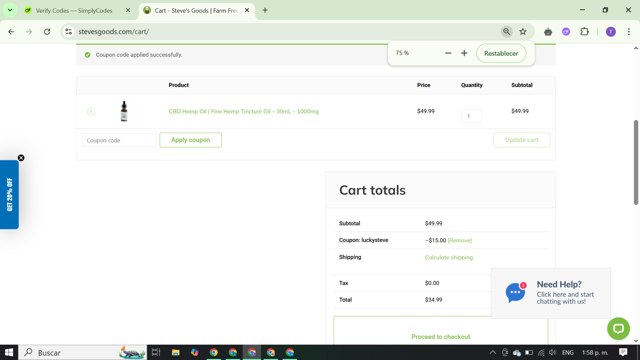This screenshot has width=640, height=360.
Task: Open CBD Hemp Oil Fine Hemp Tincture link
Action: coord(244,111)
